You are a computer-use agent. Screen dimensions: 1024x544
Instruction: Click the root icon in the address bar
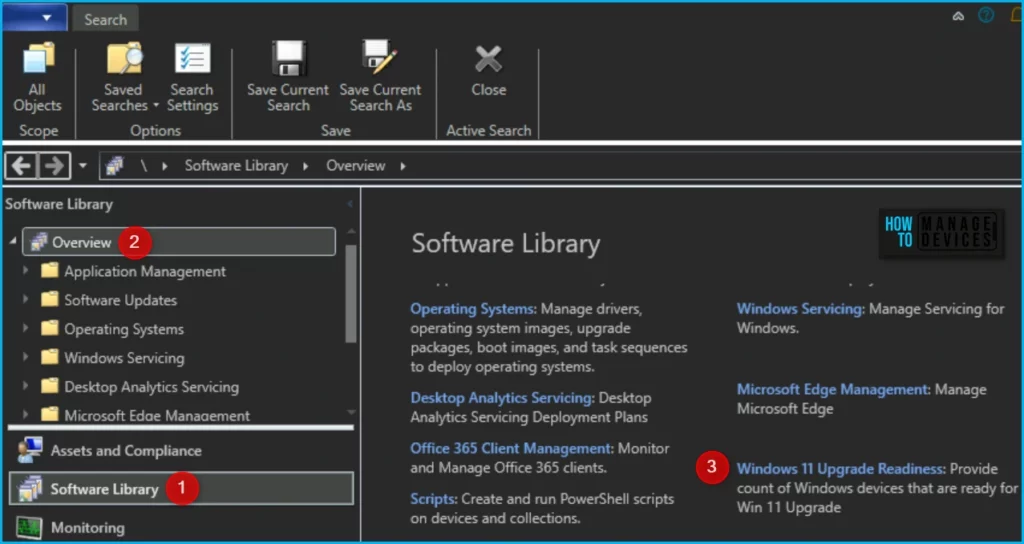point(114,166)
